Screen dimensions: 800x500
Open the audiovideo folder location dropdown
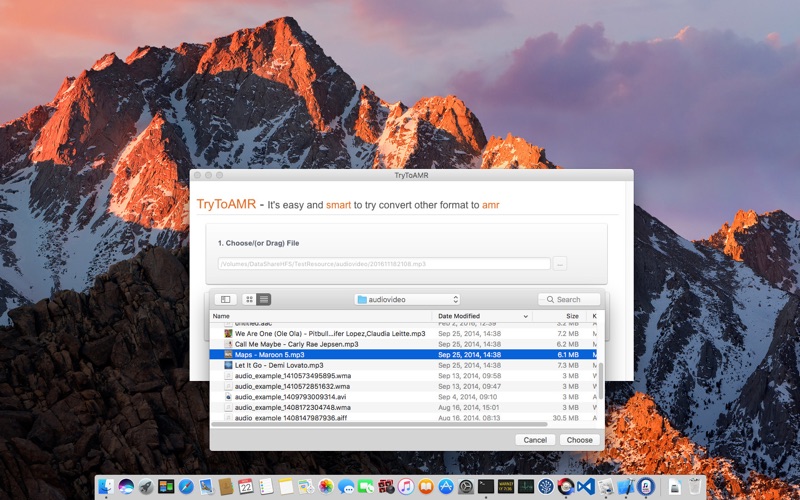(407, 299)
